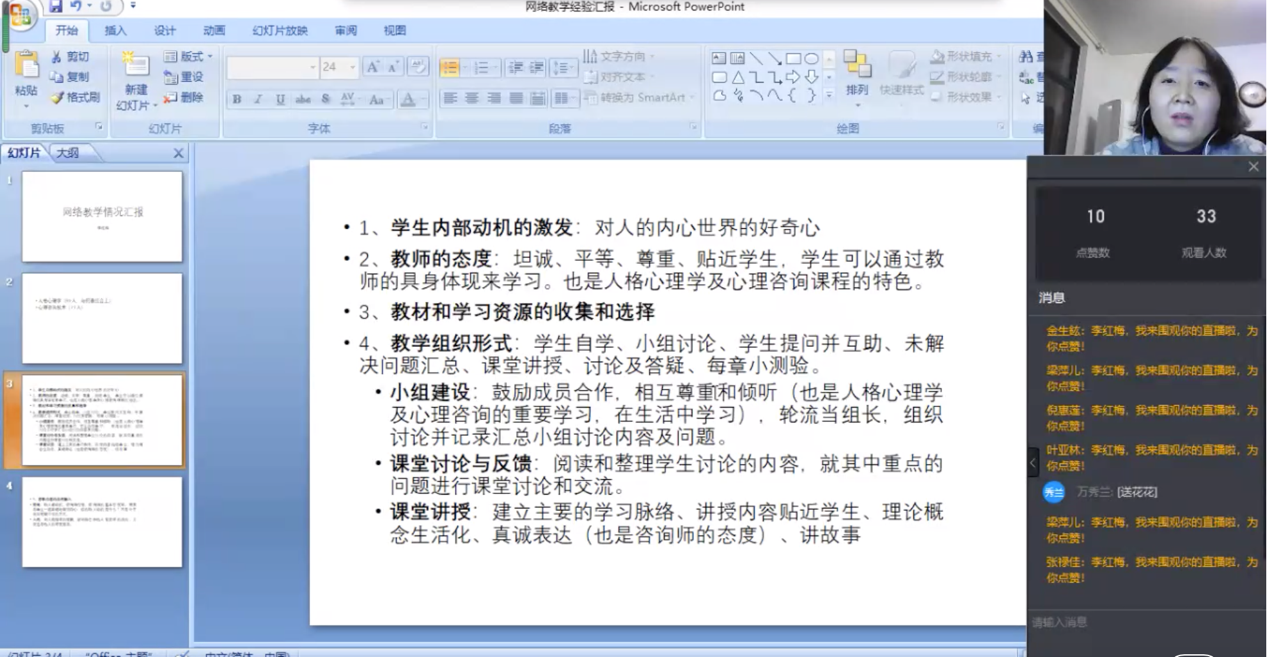This screenshot has width=1269, height=657.
Task: Click the Save icon in quick access toolbar
Action: pyautogui.click(x=56, y=7)
